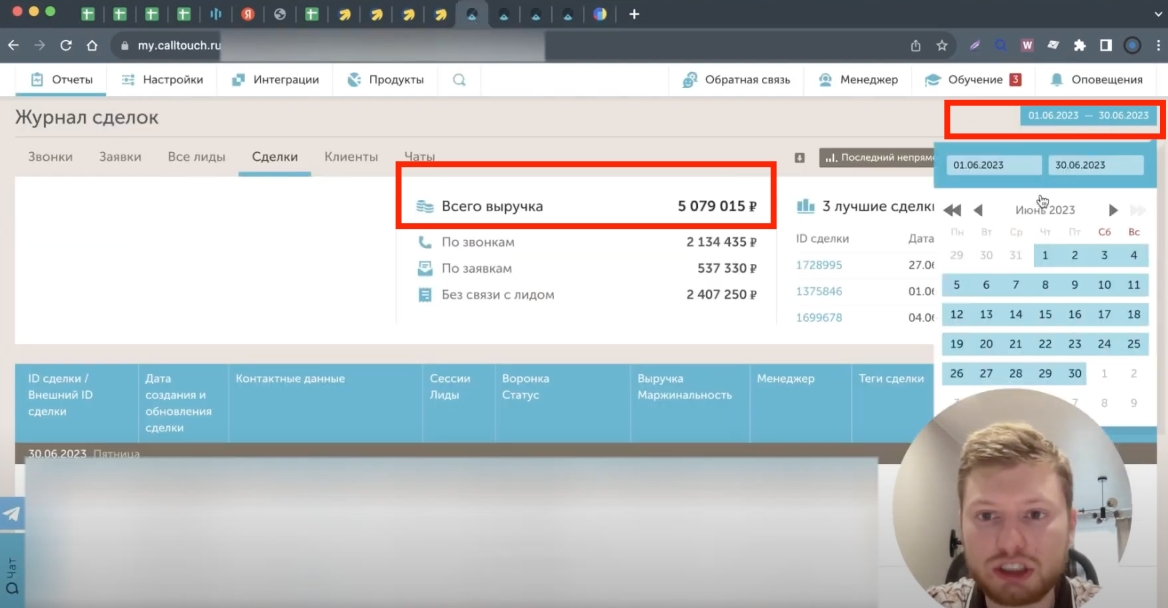This screenshot has height=608, width=1168.
Task: Open deal ID 1375846
Action: [819, 291]
